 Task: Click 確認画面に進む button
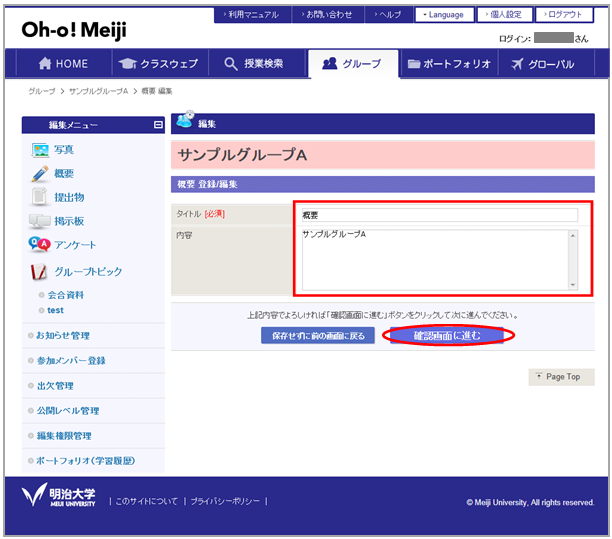coord(447,336)
